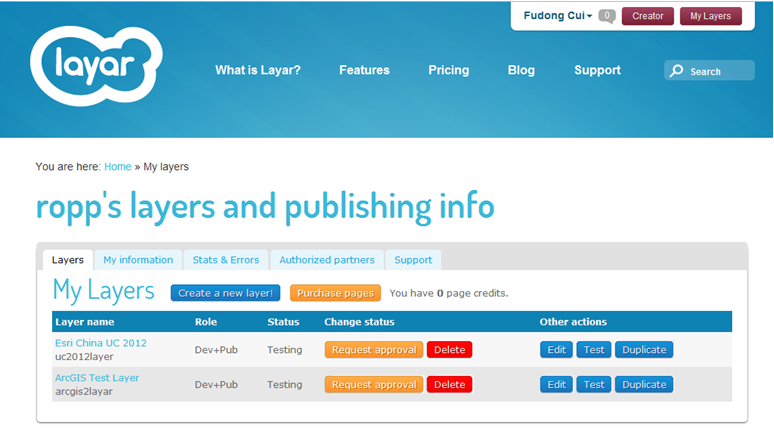Click the uc2012layer identifier text
This screenshot has width=774, height=430.
click(x=84, y=356)
